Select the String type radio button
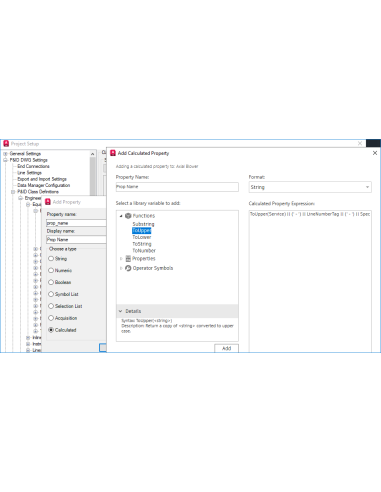Viewport: 381px width, 492px height. coord(51,258)
